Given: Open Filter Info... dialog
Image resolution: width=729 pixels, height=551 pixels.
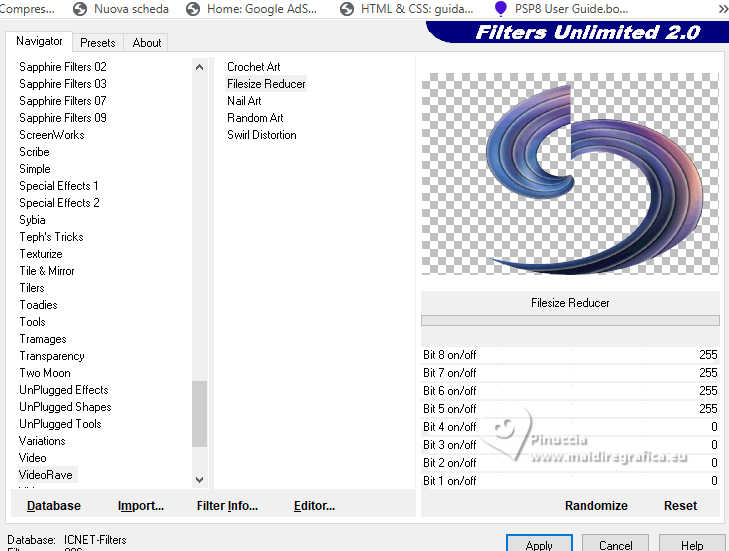Looking at the screenshot, I should click(227, 506).
